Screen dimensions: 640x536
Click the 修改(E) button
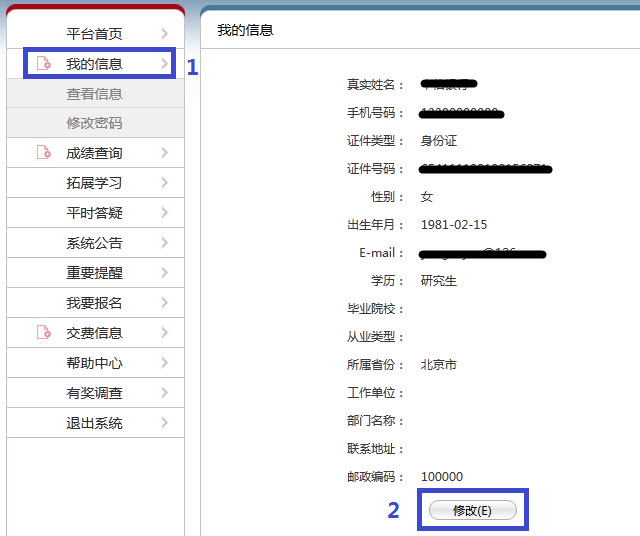pos(473,510)
